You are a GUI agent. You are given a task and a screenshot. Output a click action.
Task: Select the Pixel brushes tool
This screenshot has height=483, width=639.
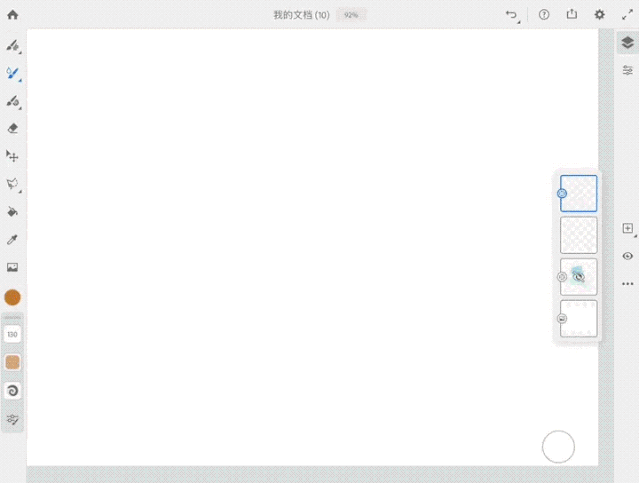[x=13, y=45]
